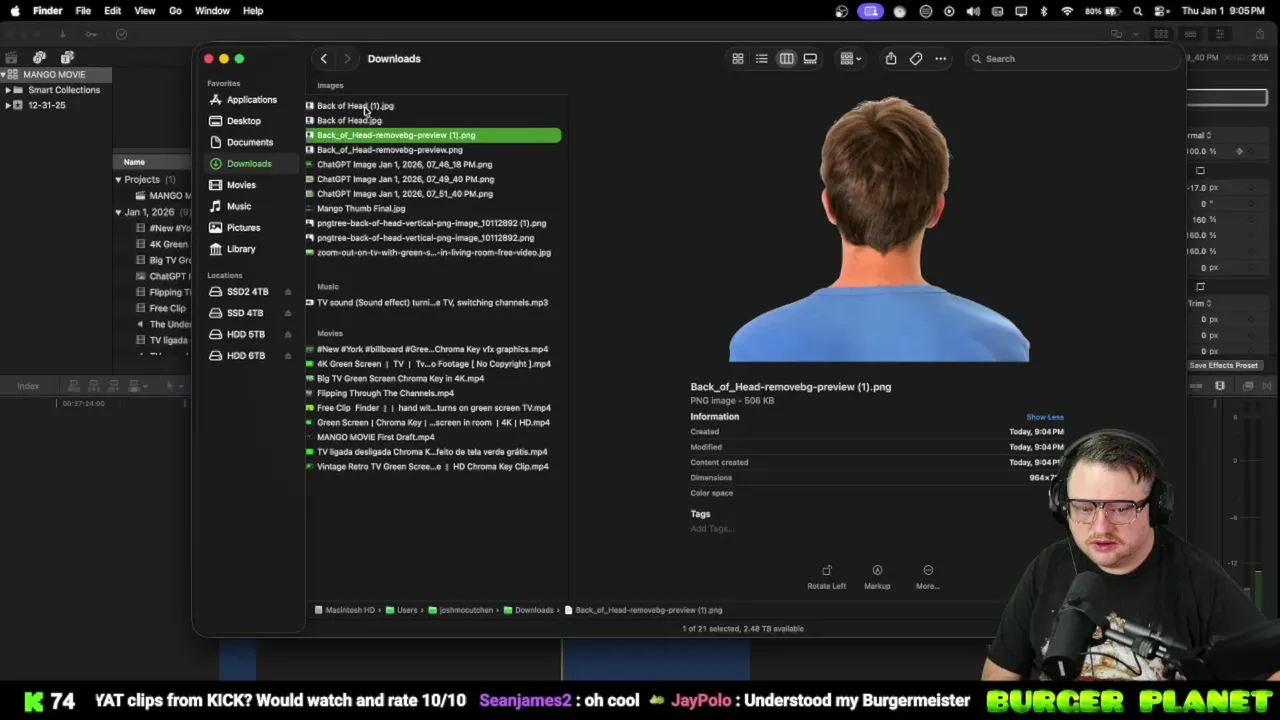Select the TV sound effect mp3 file

[432, 302]
